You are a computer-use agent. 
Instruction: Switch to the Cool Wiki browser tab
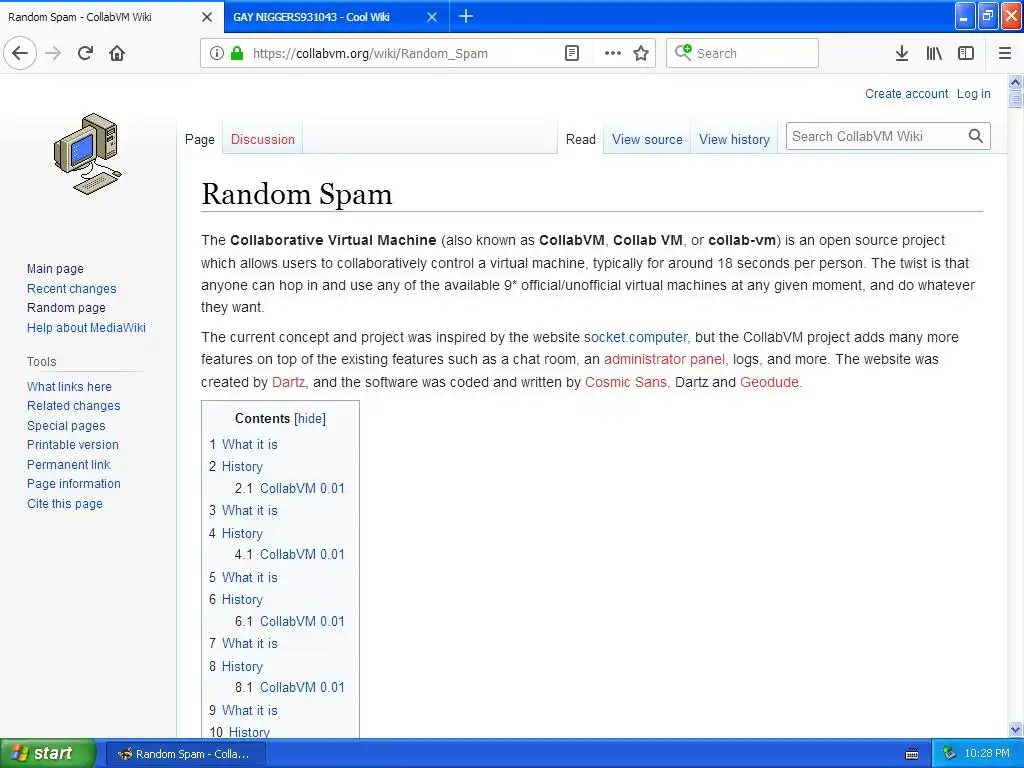click(336, 17)
